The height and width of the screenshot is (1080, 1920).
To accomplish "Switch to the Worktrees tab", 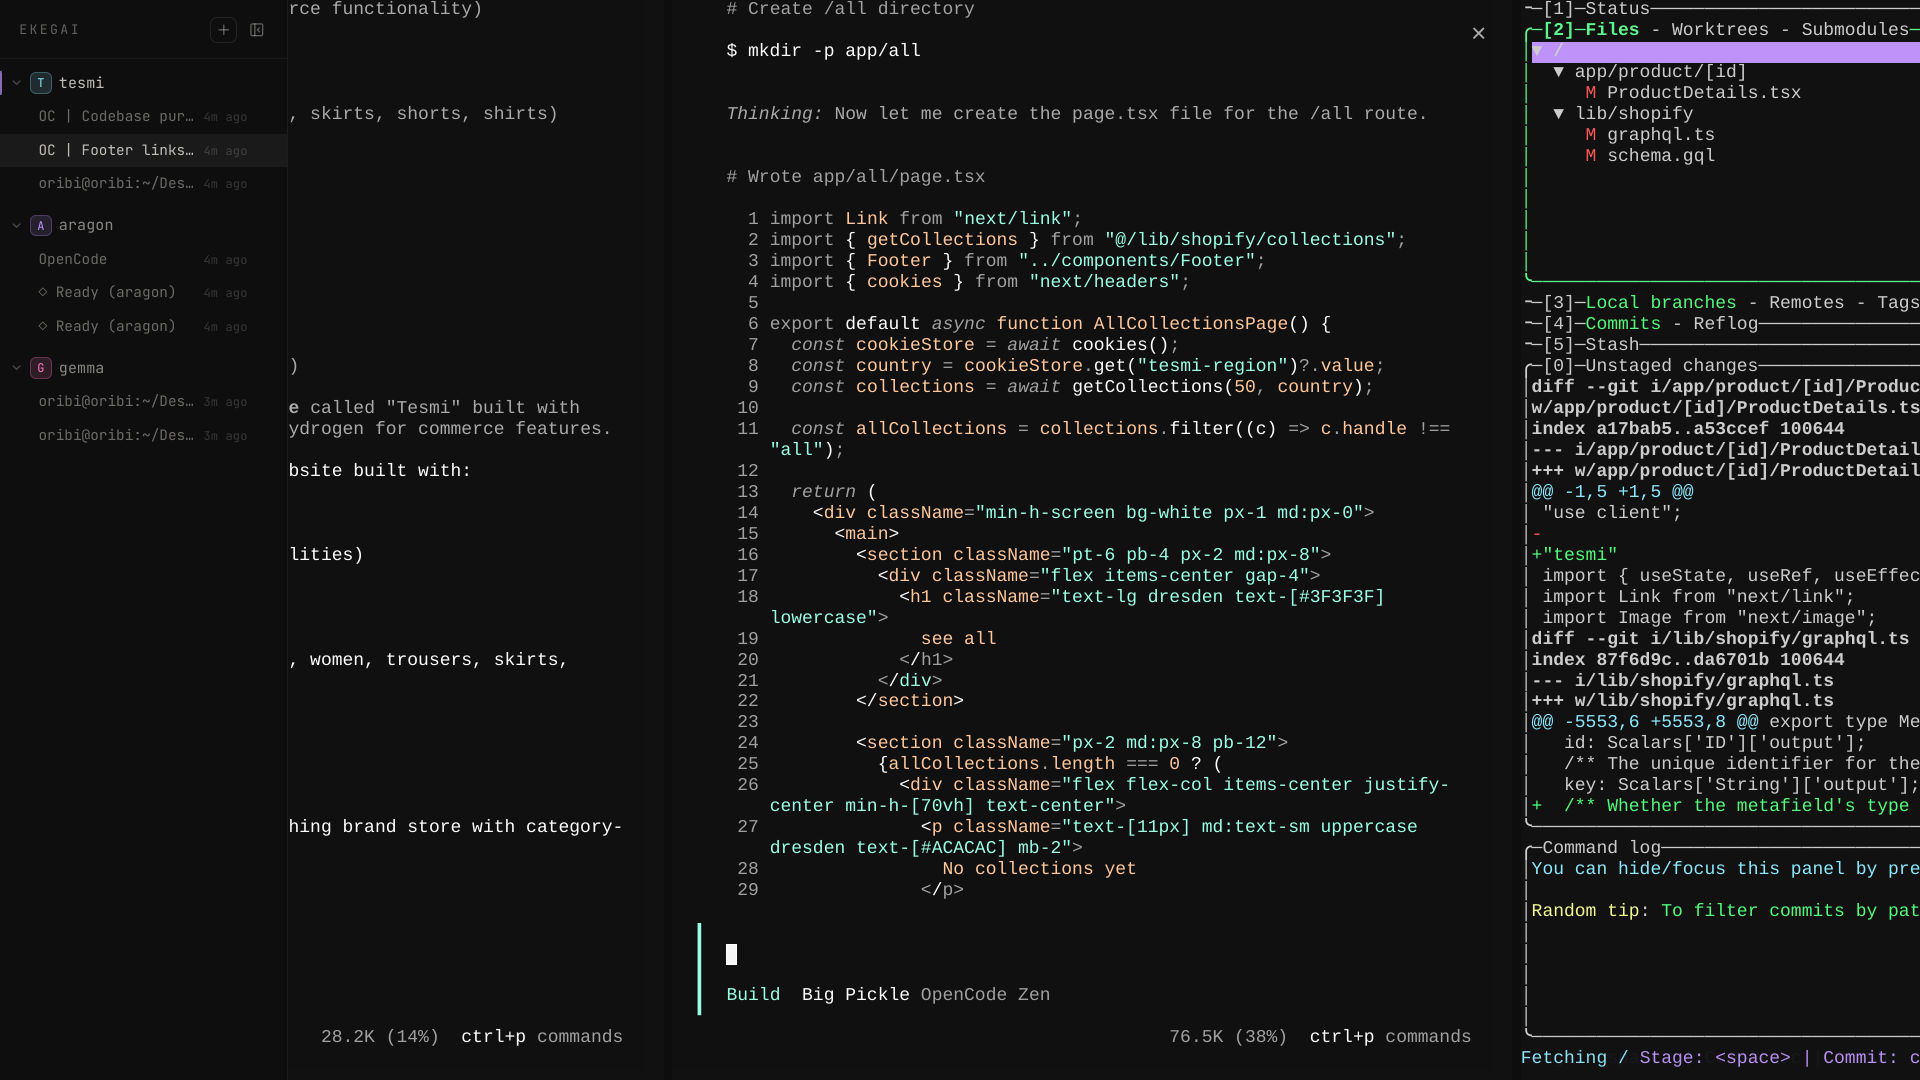I will click(x=1720, y=30).
